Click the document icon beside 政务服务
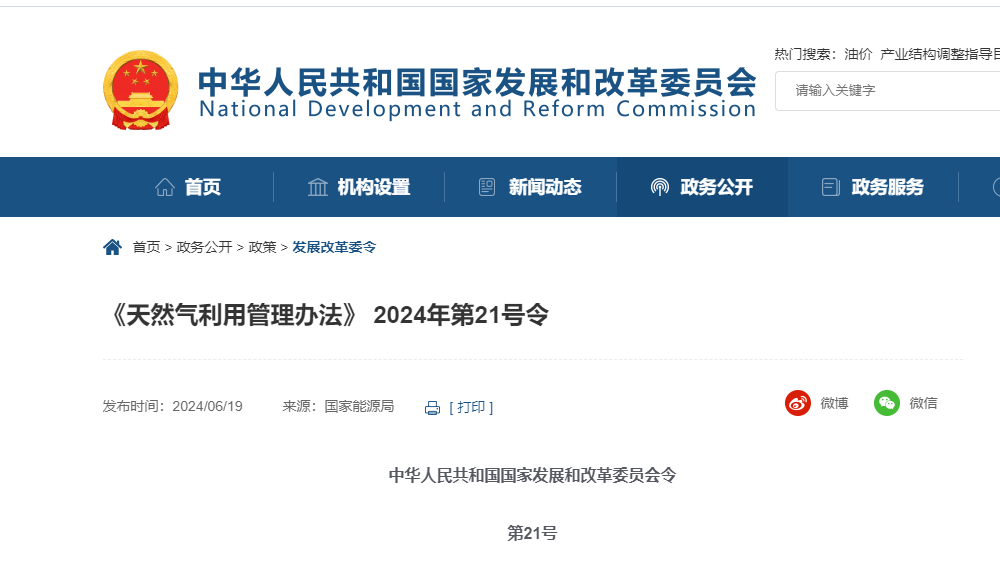This screenshot has height=564, width=1000. 830,187
